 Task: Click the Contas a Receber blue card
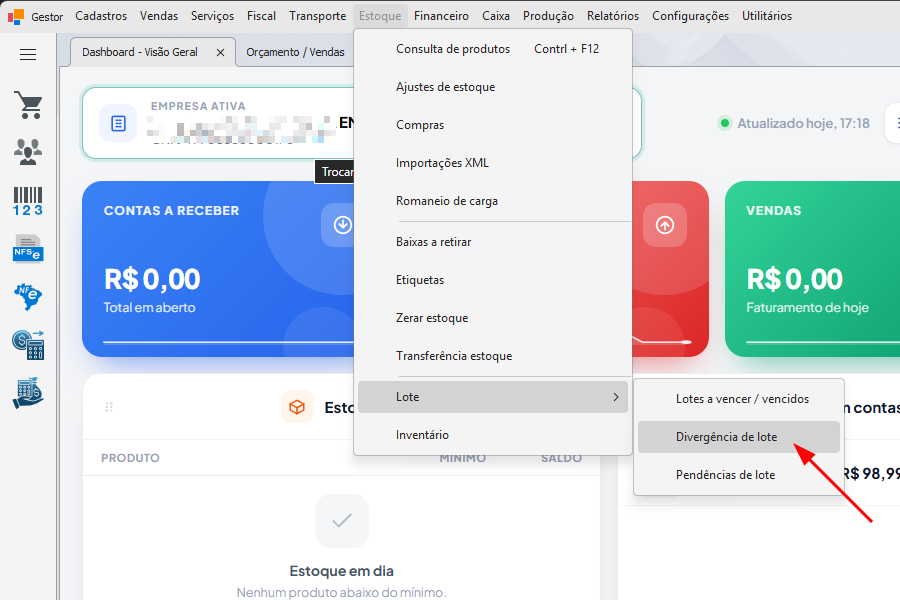[218, 269]
